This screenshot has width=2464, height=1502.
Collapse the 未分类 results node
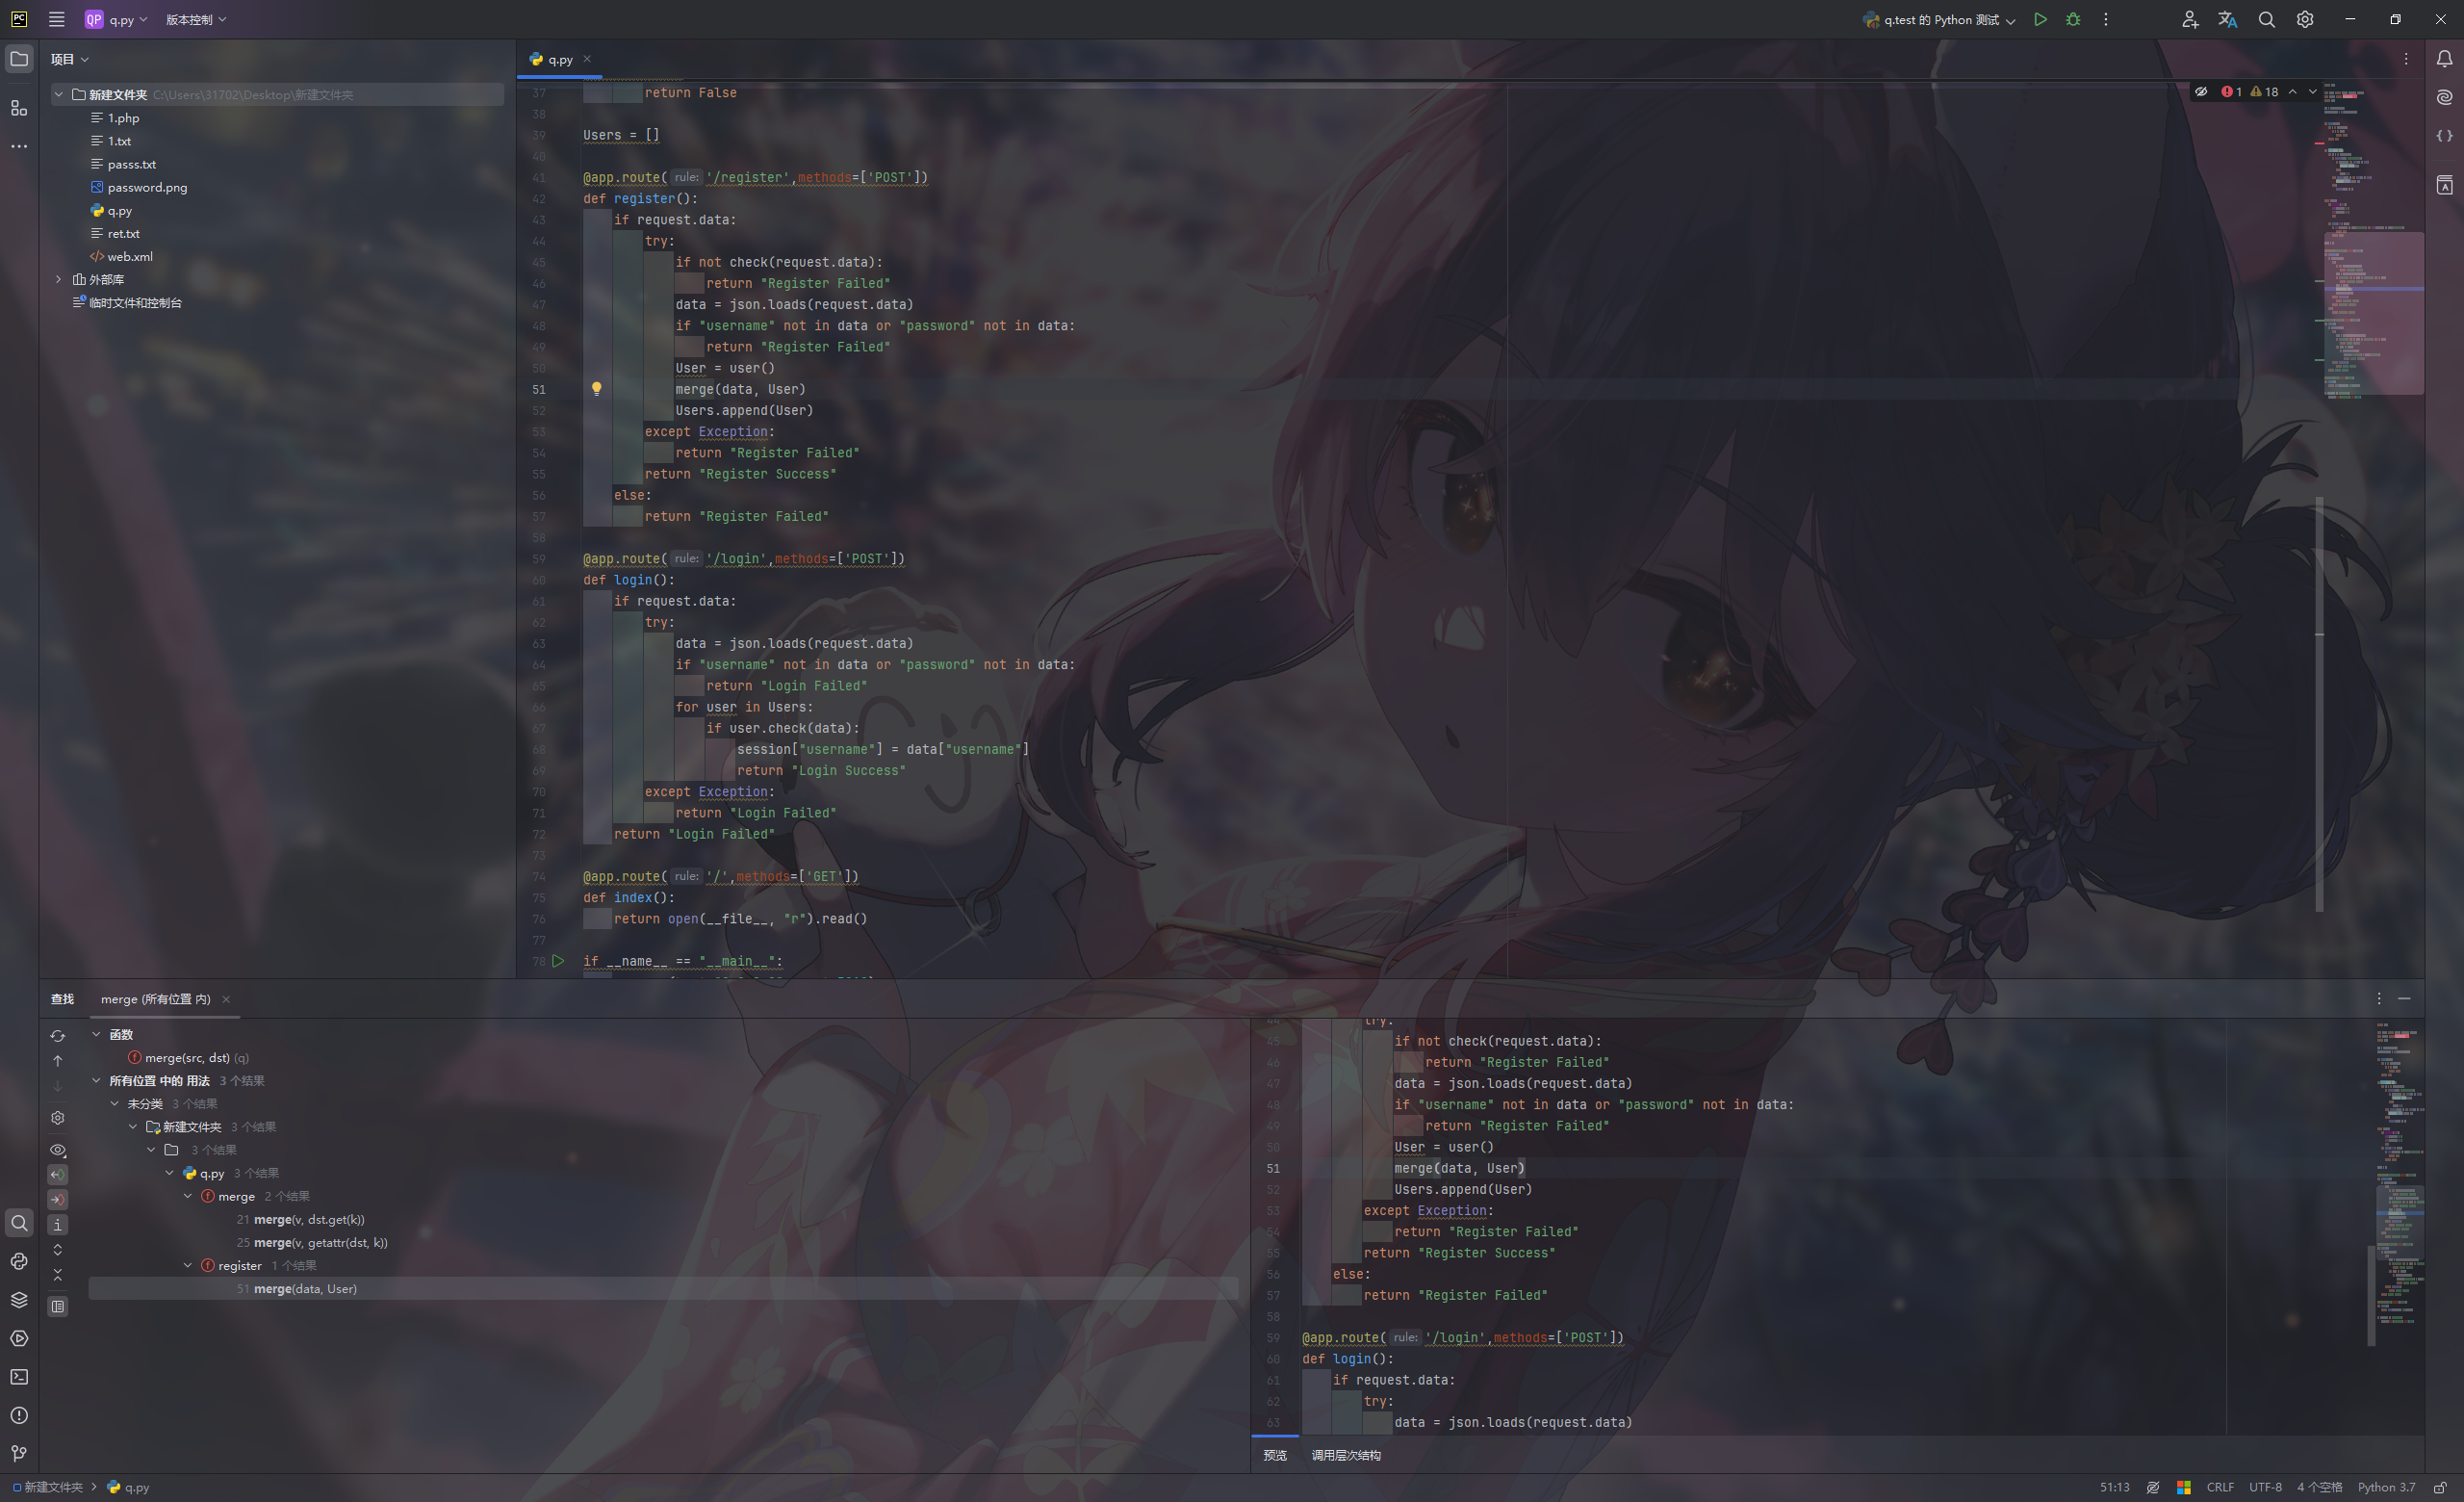point(115,1103)
